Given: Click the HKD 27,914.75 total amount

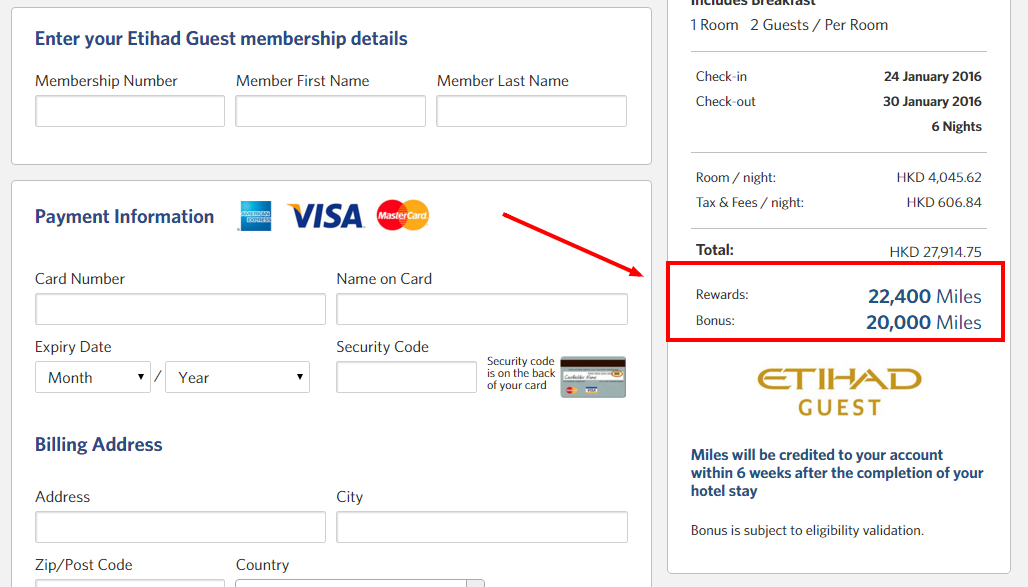Looking at the screenshot, I should coord(936,252).
